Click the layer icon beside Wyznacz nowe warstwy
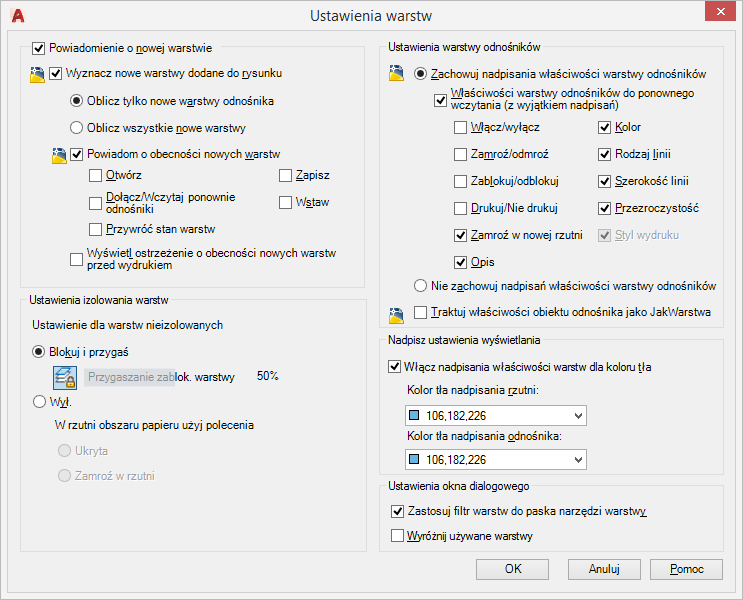Viewport: 743px width, 600px height. [x=38, y=73]
